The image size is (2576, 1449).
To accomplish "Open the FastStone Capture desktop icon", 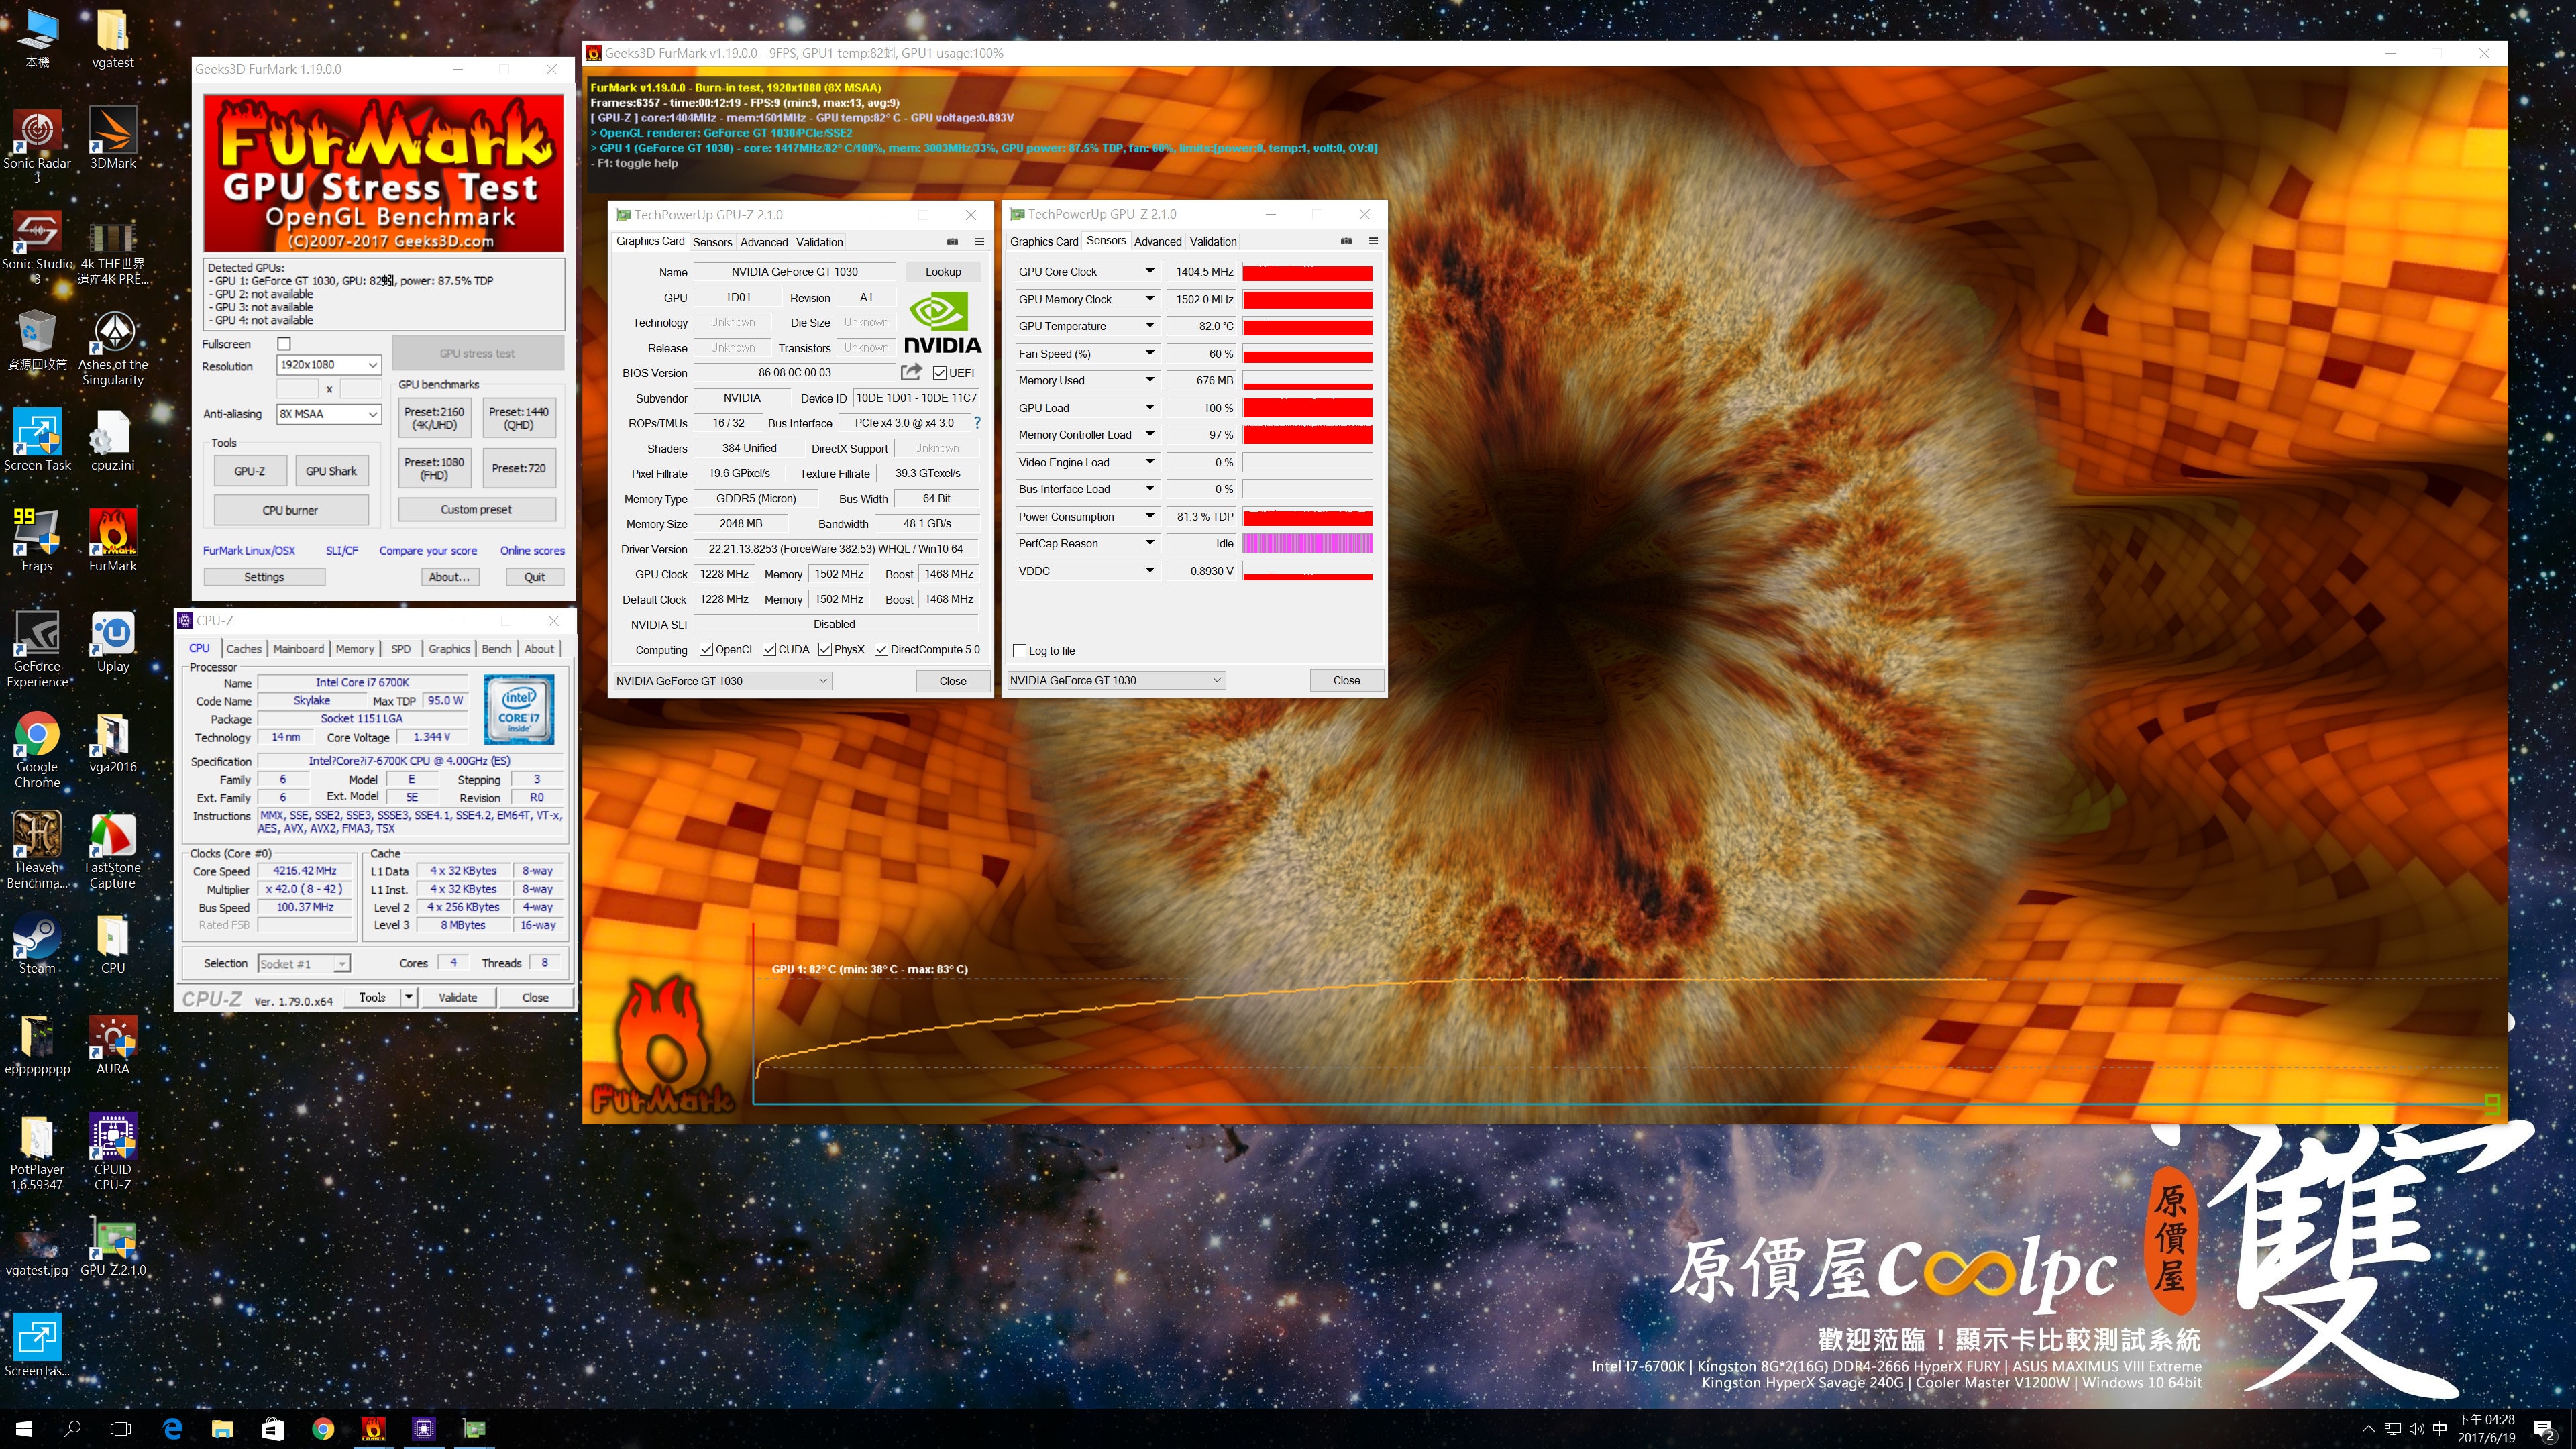I will tap(112, 850).
